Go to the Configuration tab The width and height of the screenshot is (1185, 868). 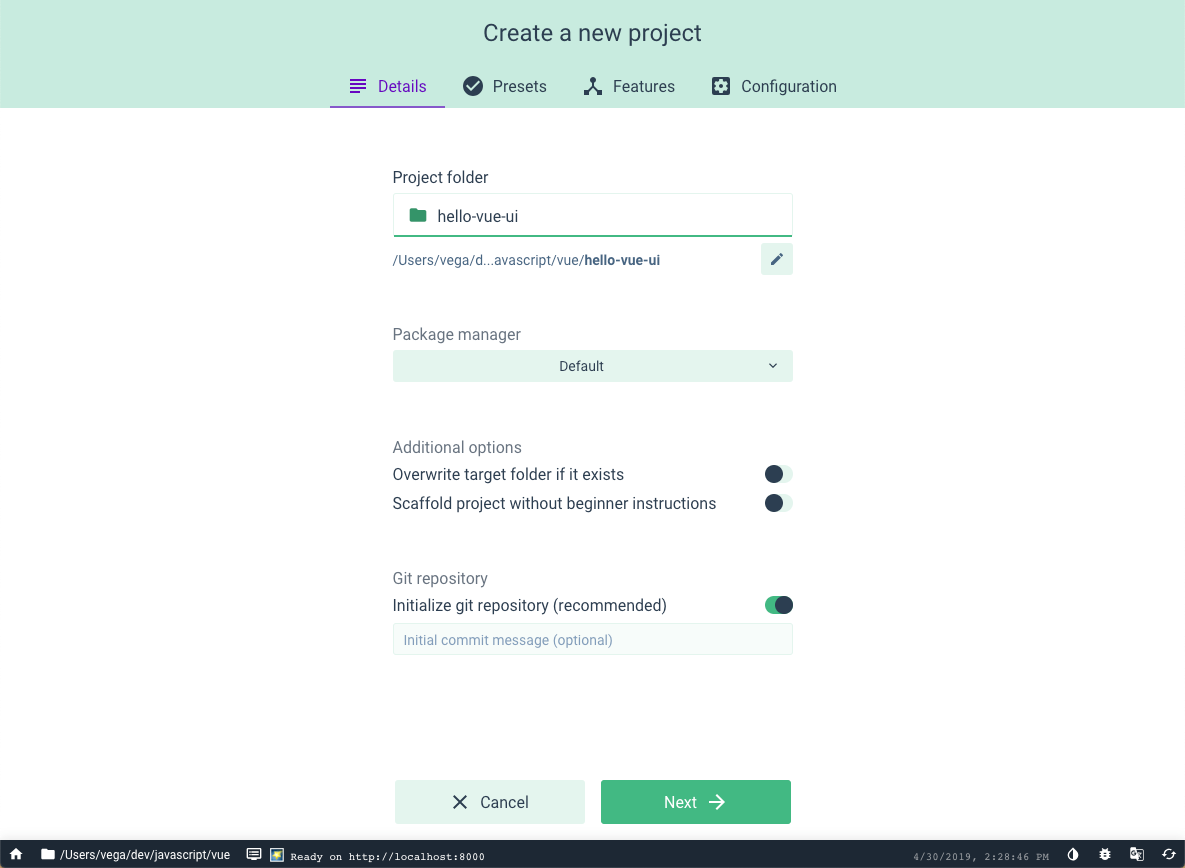click(x=774, y=86)
